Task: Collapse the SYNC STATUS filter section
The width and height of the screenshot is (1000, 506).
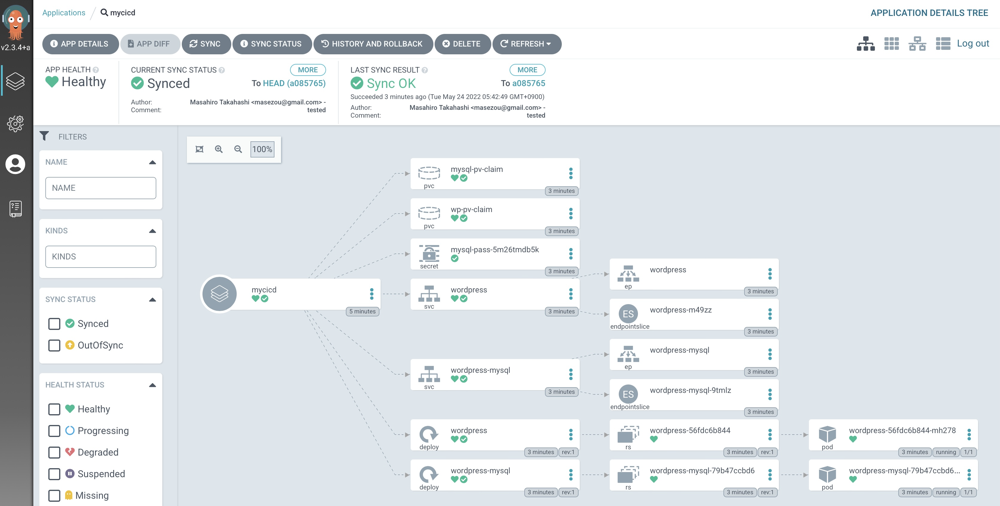Action: coord(152,299)
